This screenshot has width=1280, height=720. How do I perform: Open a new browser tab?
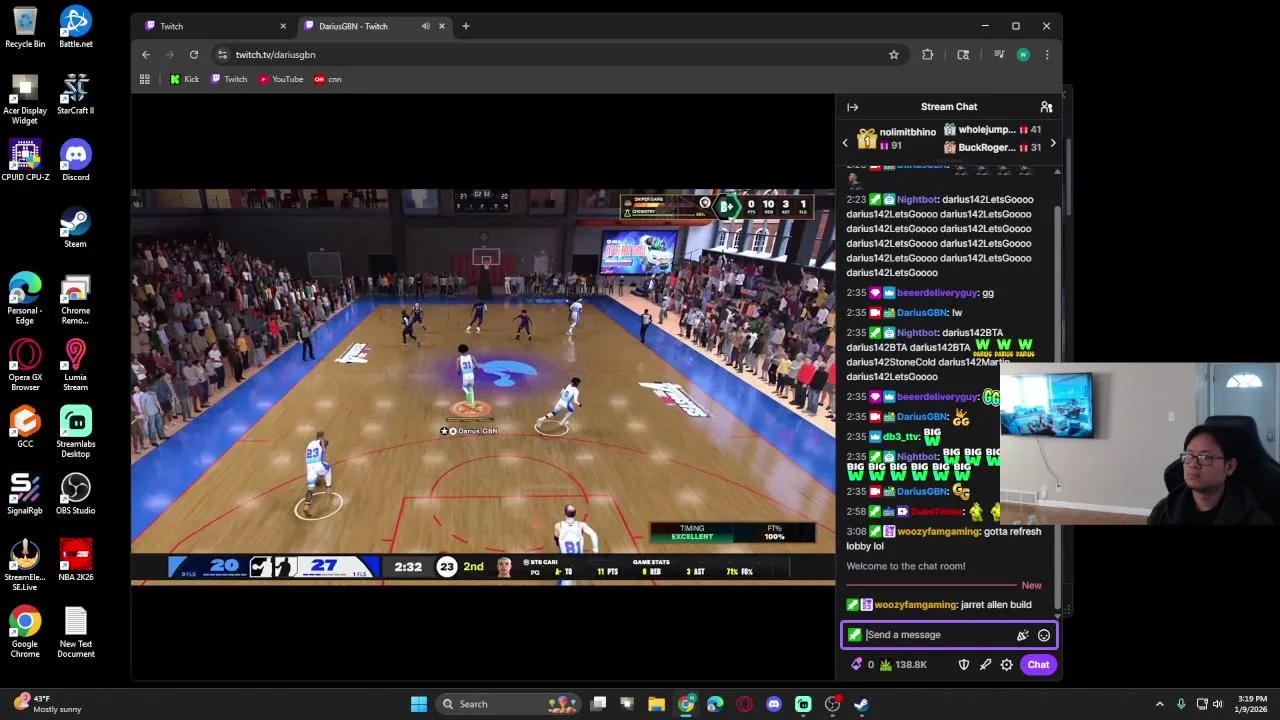465,26
